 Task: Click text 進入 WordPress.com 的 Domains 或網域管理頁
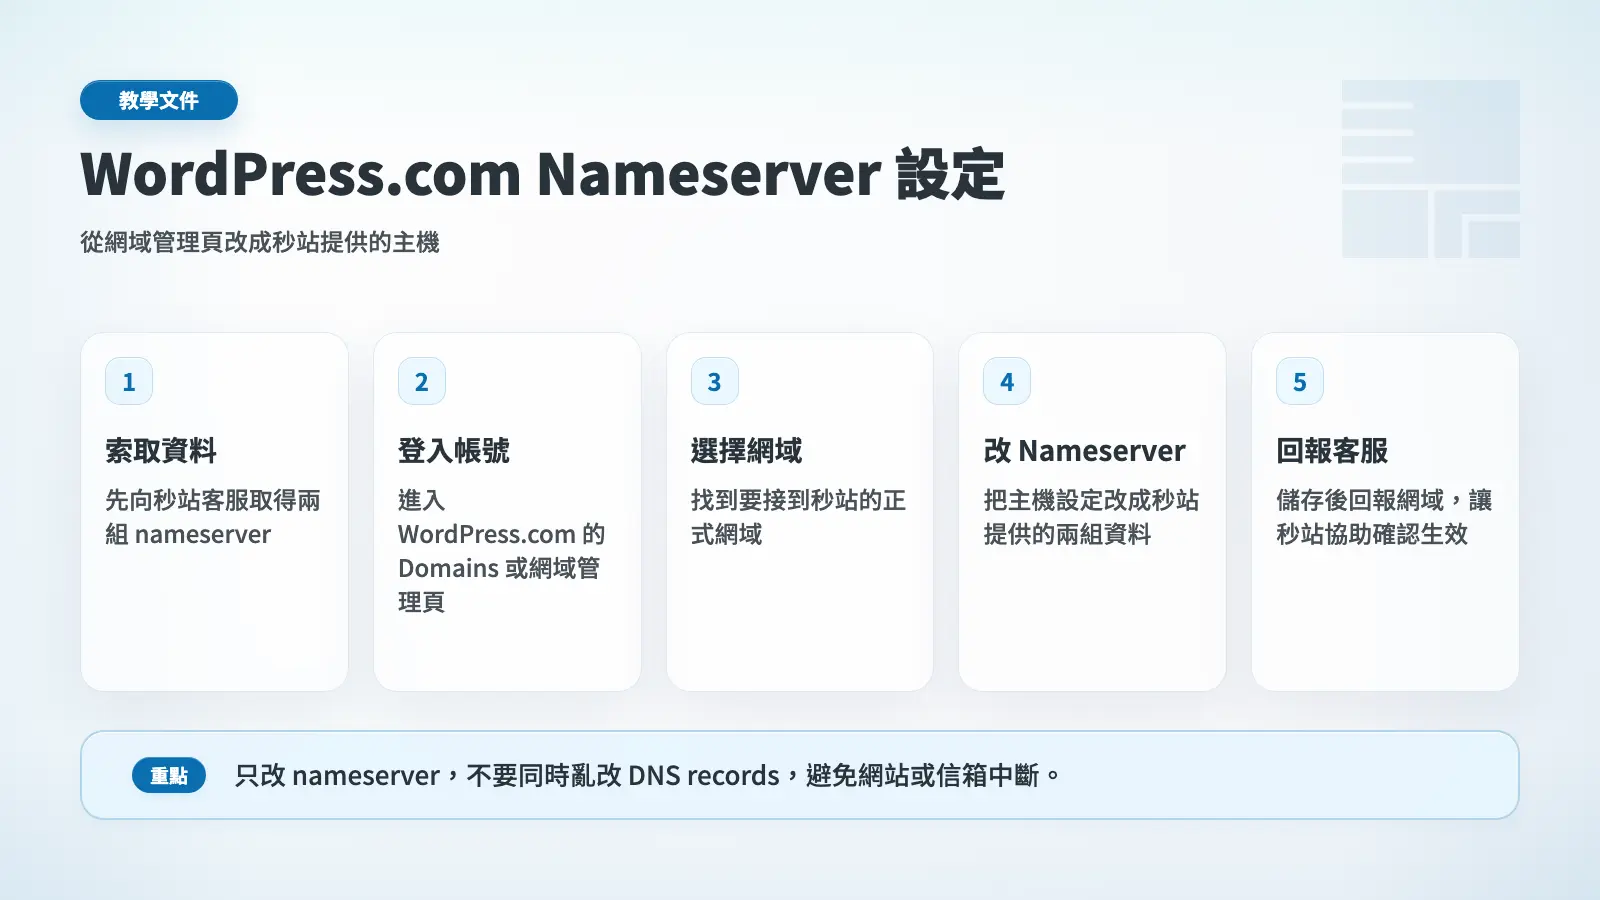[x=502, y=551]
